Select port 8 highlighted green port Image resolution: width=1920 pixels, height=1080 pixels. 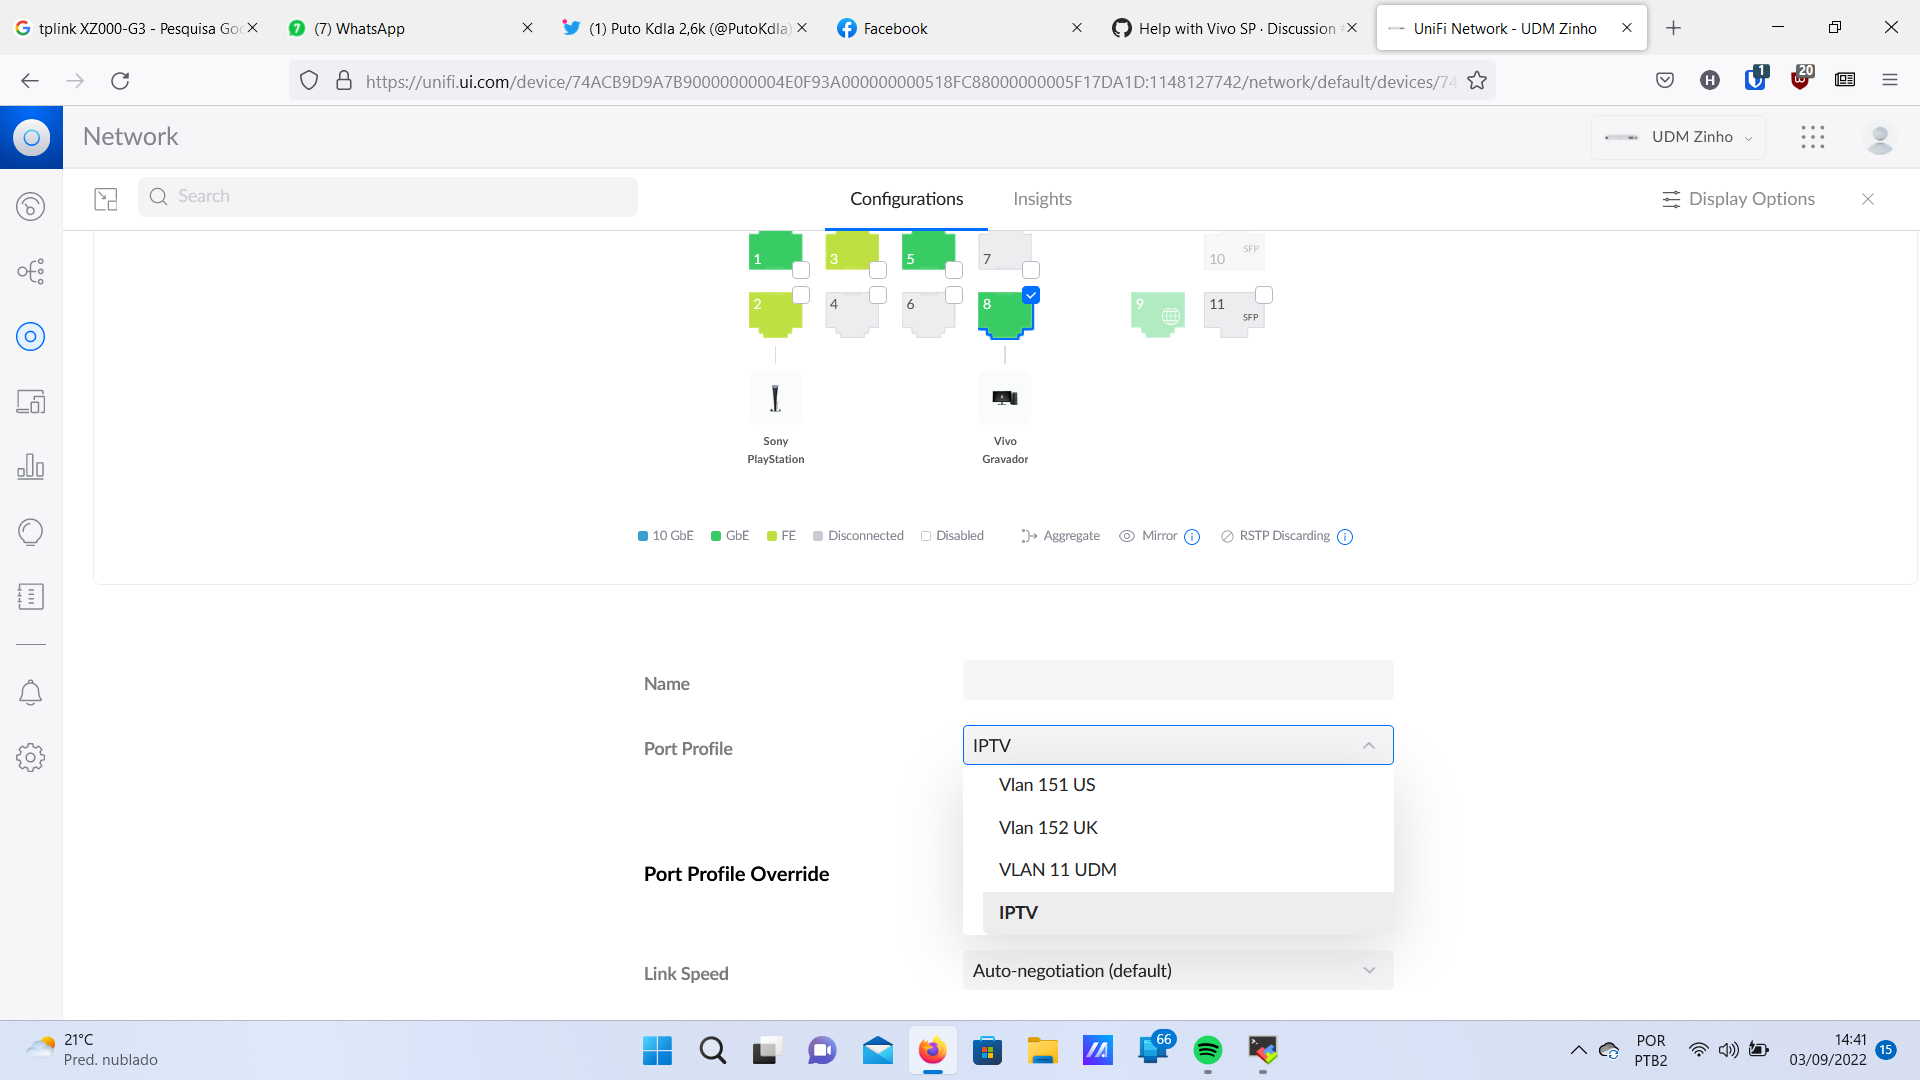1005,314
